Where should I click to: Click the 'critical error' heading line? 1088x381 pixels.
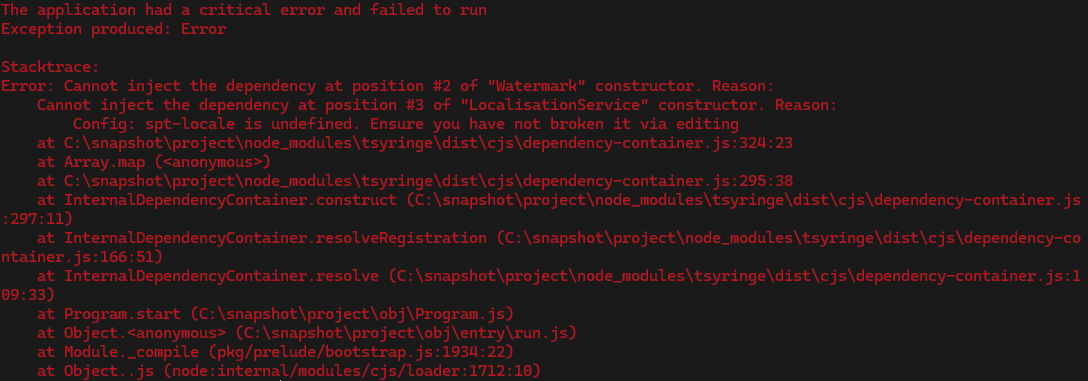(244, 10)
